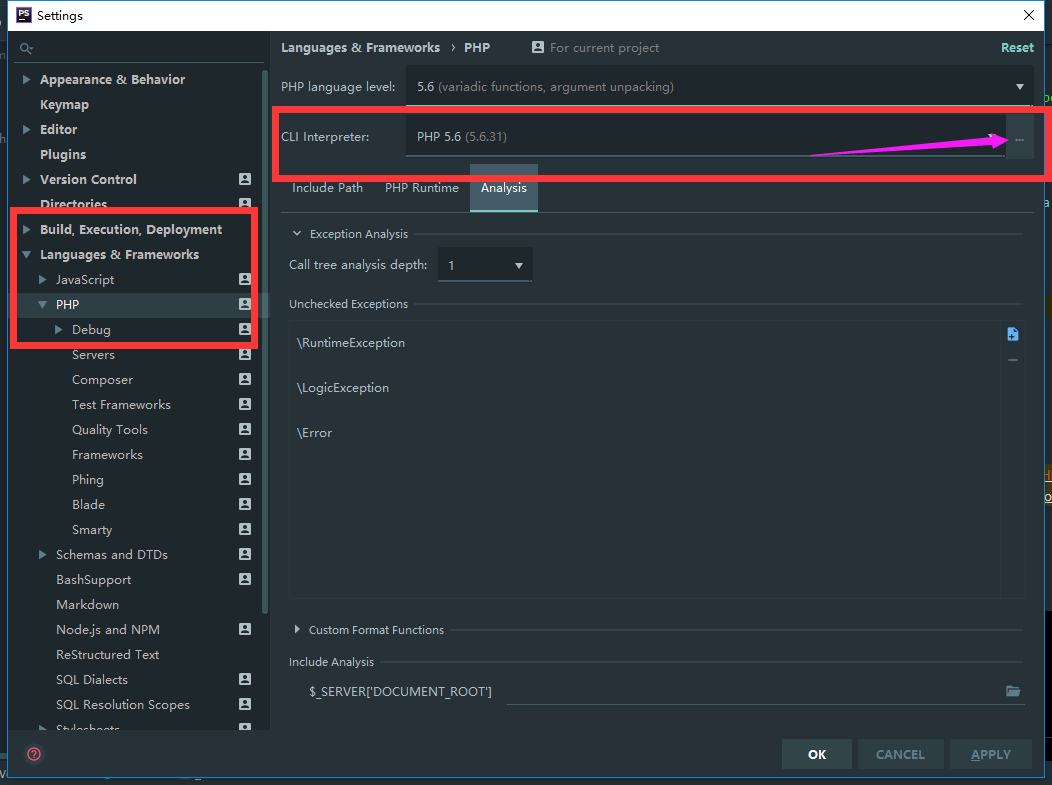Click the project-level icon beside Test Frameworks
This screenshot has width=1052, height=785.
(245, 404)
